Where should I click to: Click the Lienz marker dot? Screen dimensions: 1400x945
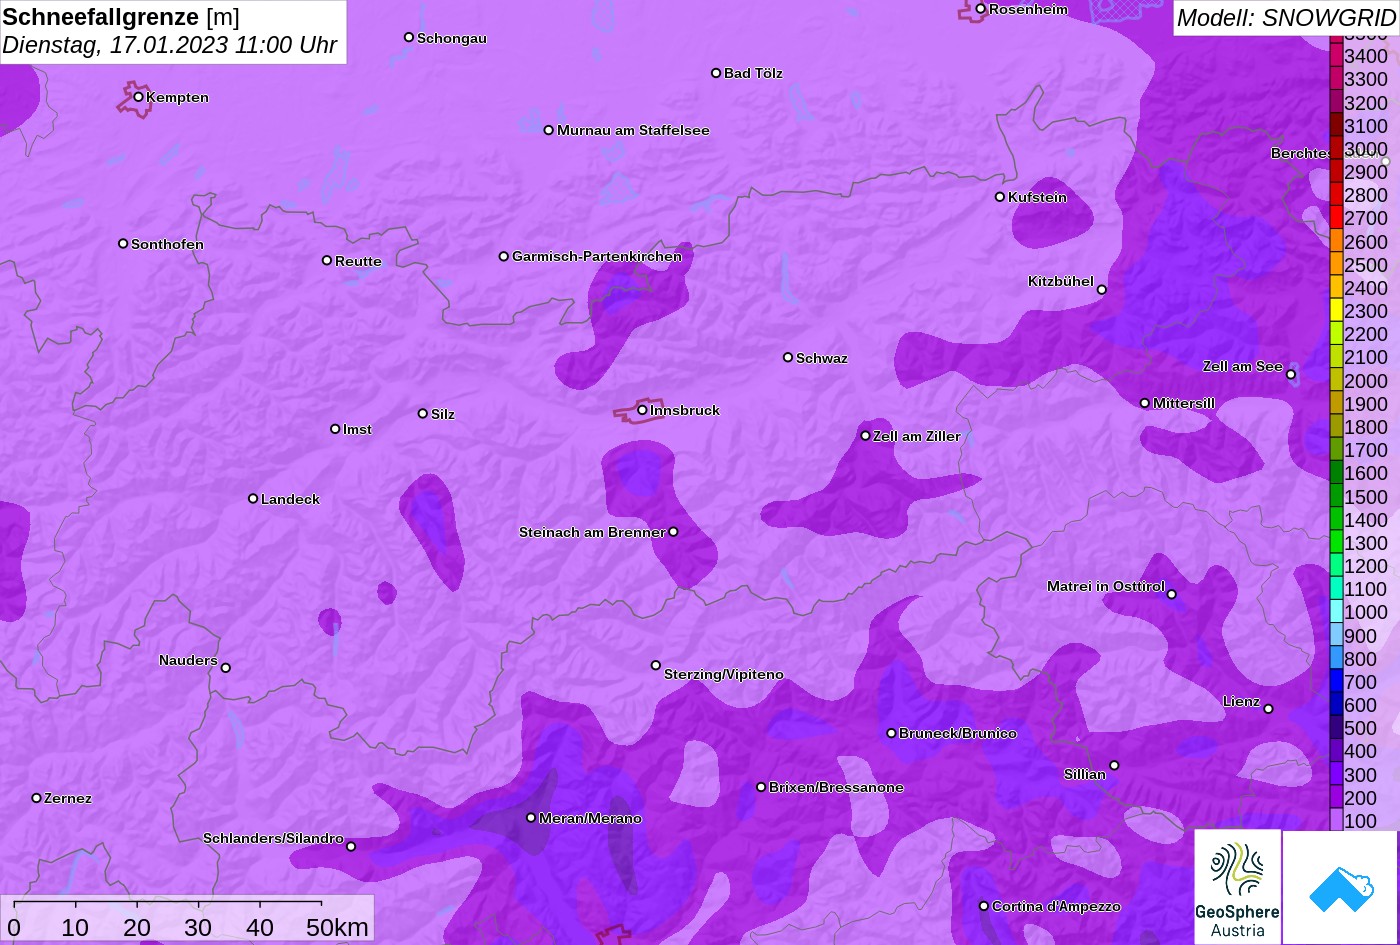coord(1268,709)
